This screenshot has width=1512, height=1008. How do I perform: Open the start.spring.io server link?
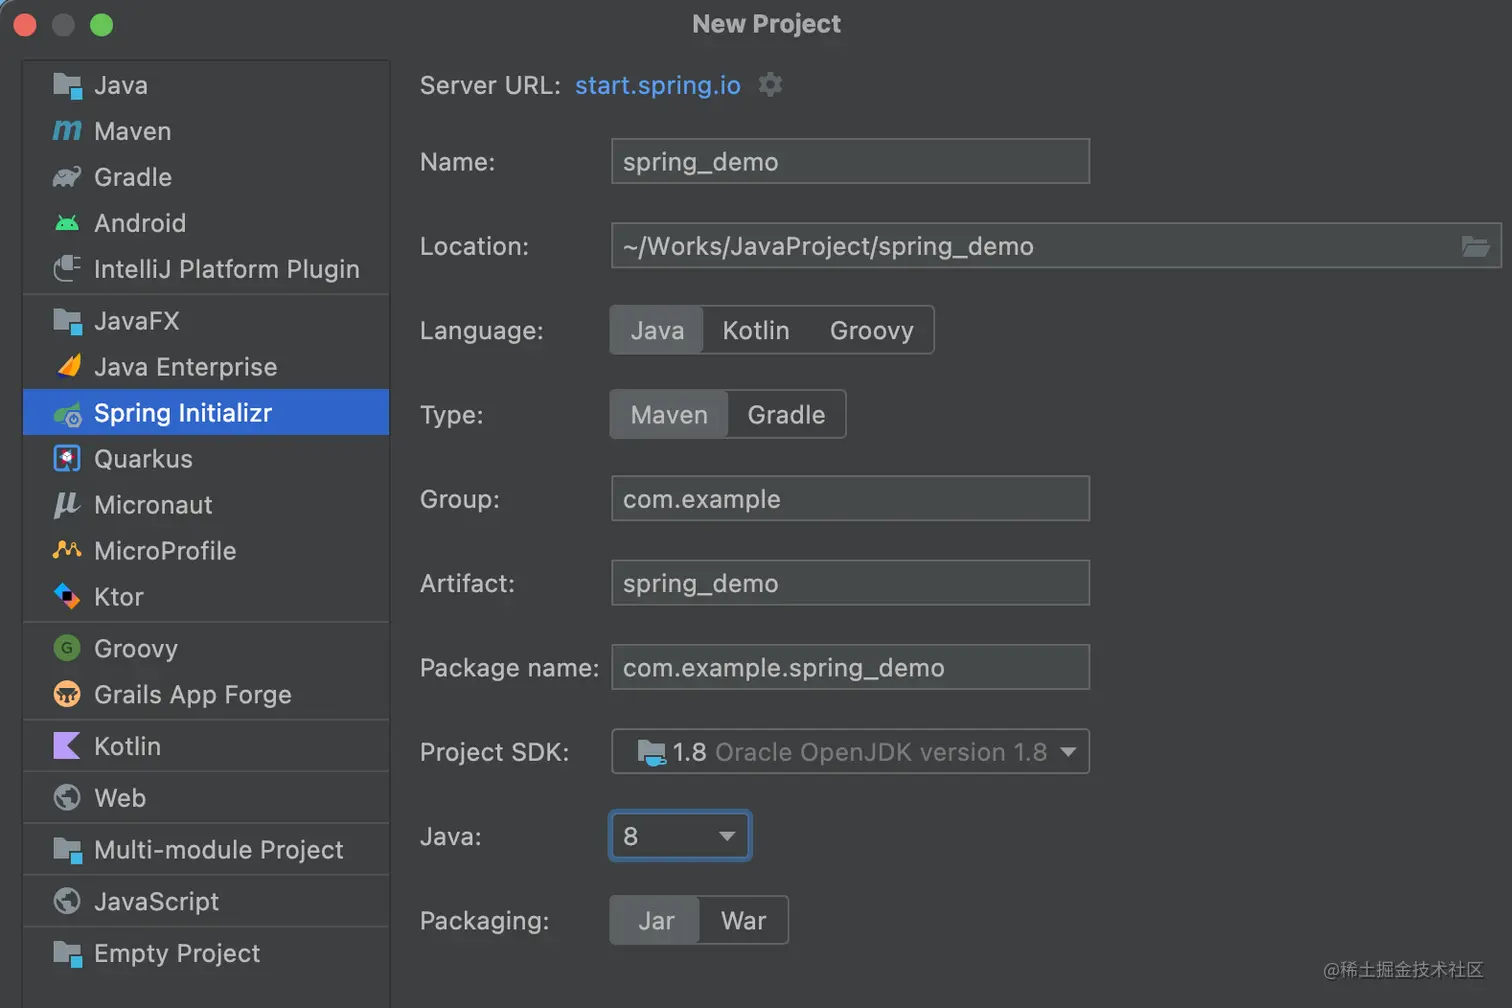pos(657,86)
